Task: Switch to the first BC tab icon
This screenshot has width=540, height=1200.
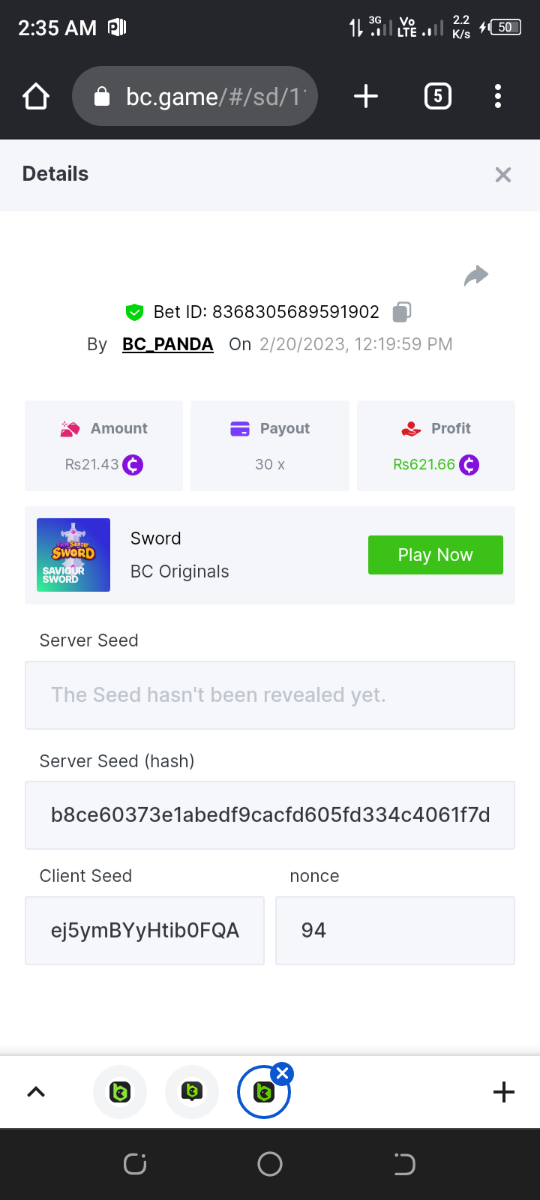Action: tap(120, 1092)
